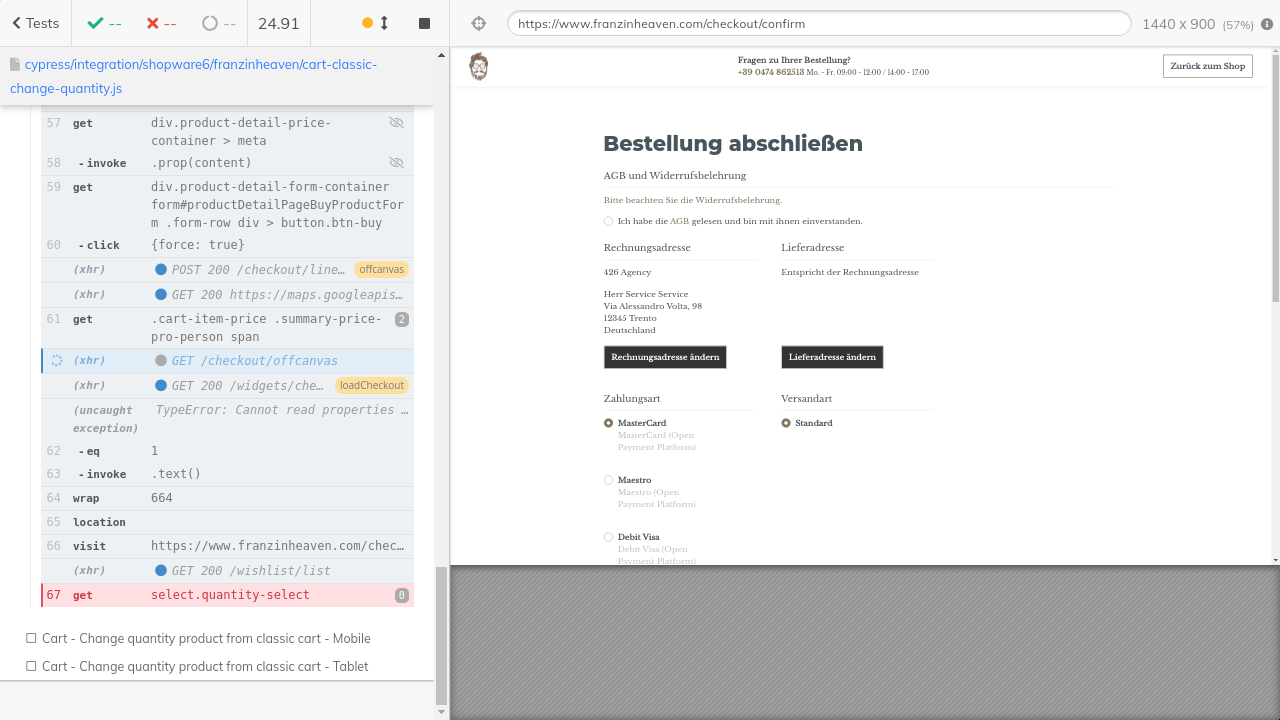The height and width of the screenshot is (720, 1280).
Task: Click the loadCheckout alias badge
Action: tap(371, 386)
